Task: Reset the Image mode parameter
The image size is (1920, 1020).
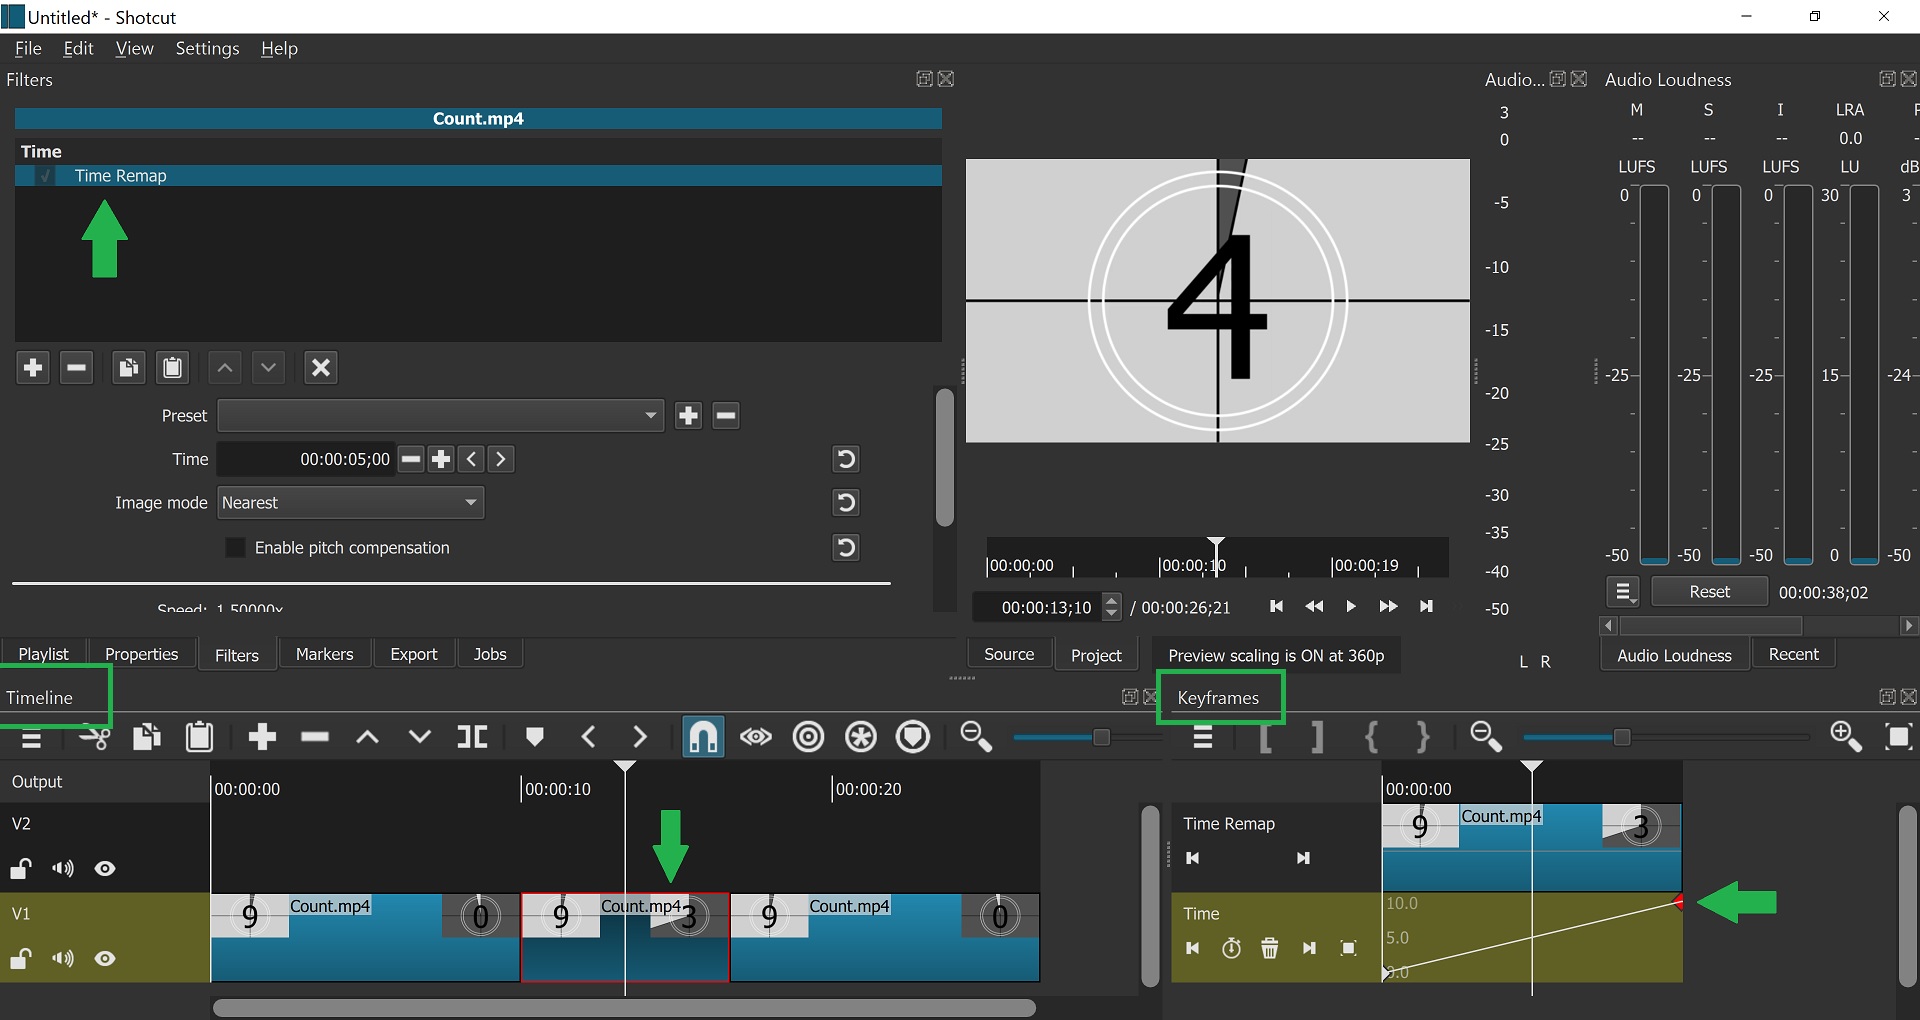Action: (x=846, y=502)
